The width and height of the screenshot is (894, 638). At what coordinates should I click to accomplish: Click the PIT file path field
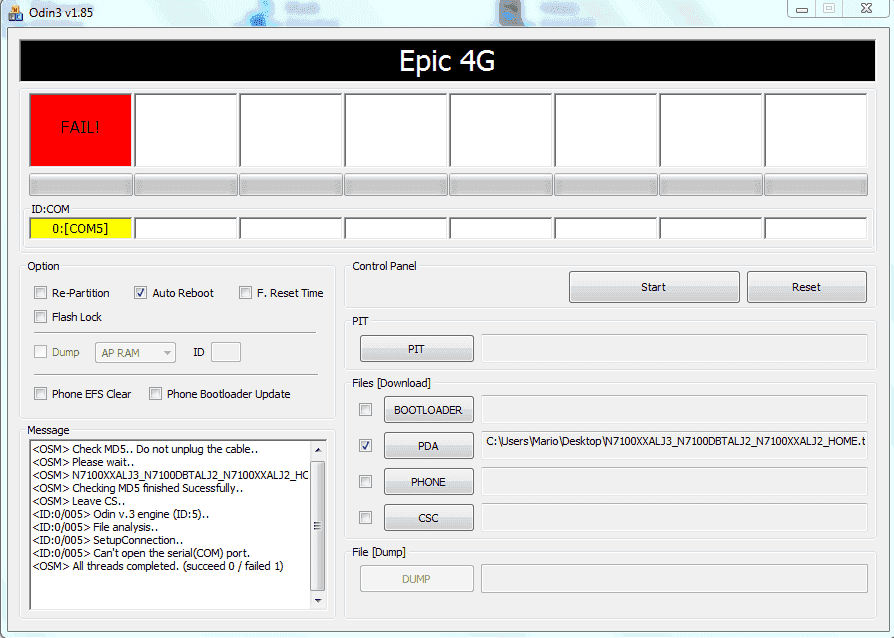click(x=674, y=348)
